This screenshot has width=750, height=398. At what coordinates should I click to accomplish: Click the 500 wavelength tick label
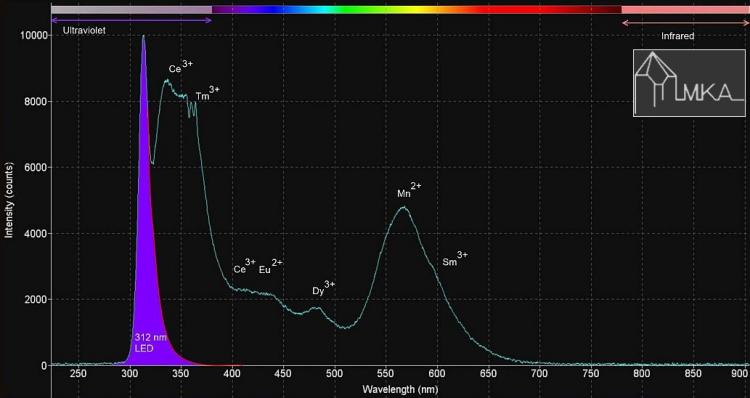[x=334, y=374]
